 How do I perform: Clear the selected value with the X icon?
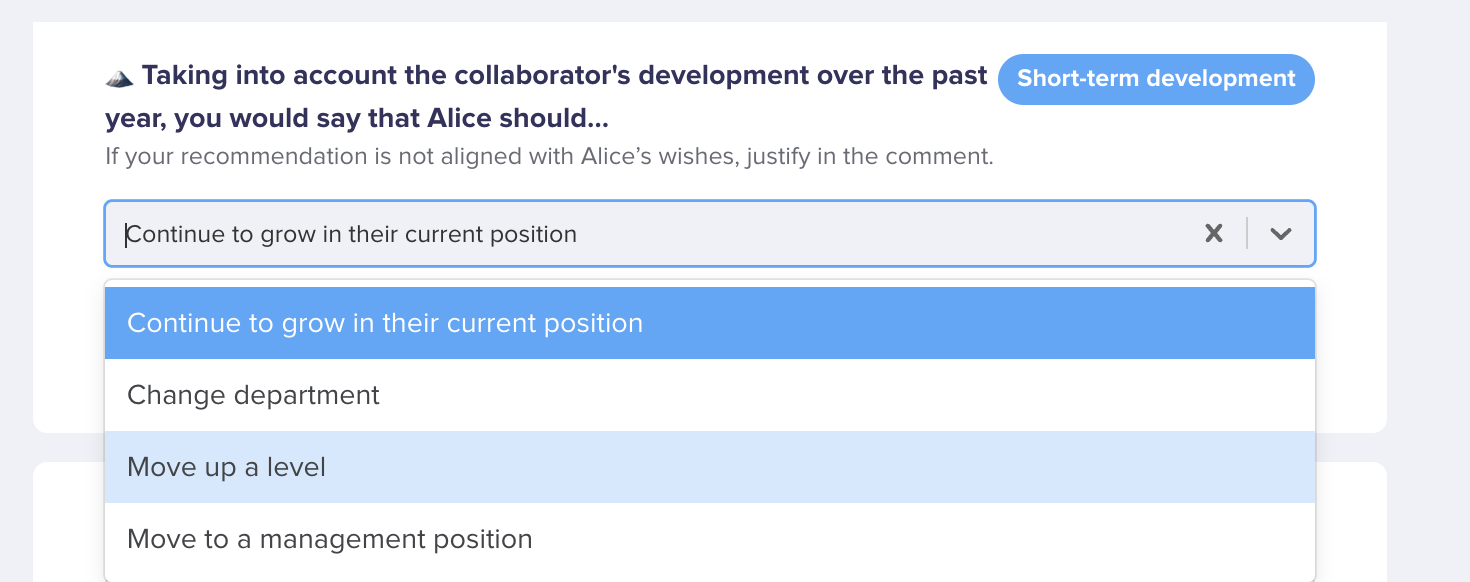point(1214,234)
